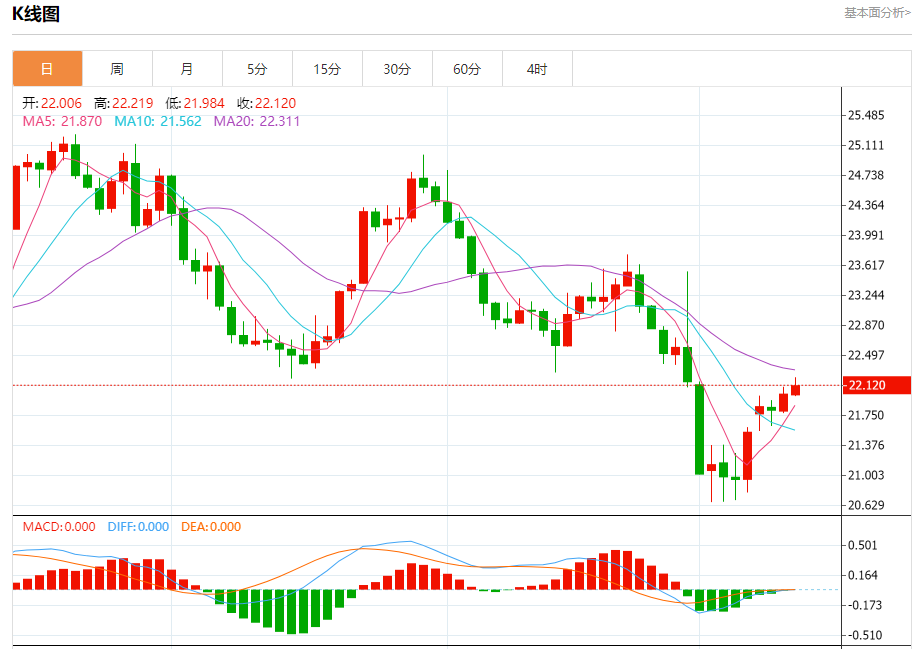Select the 日 daily chart tab
The height and width of the screenshot is (649, 919).
coord(47,69)
